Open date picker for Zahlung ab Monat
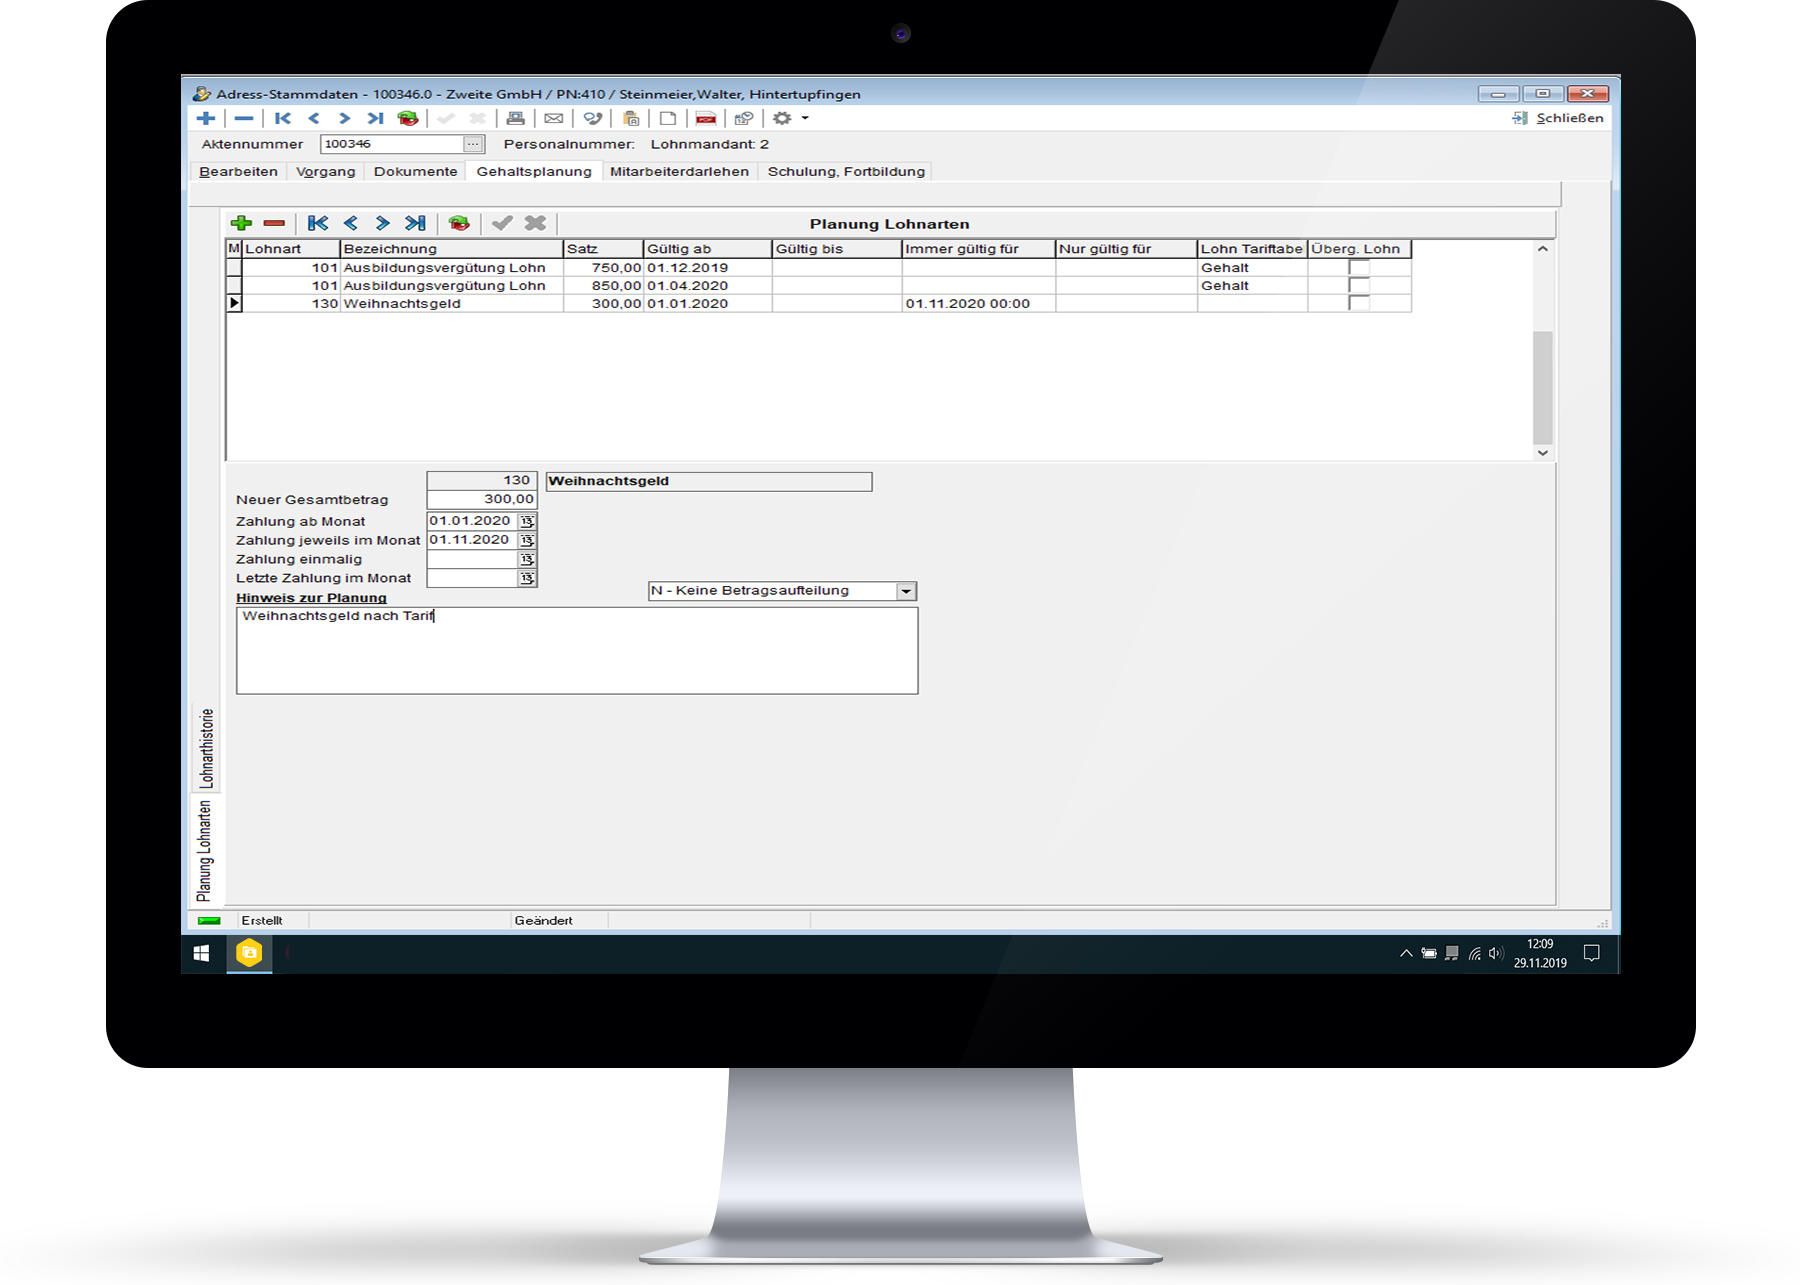1800x1285 pixels. click(527, 521)
